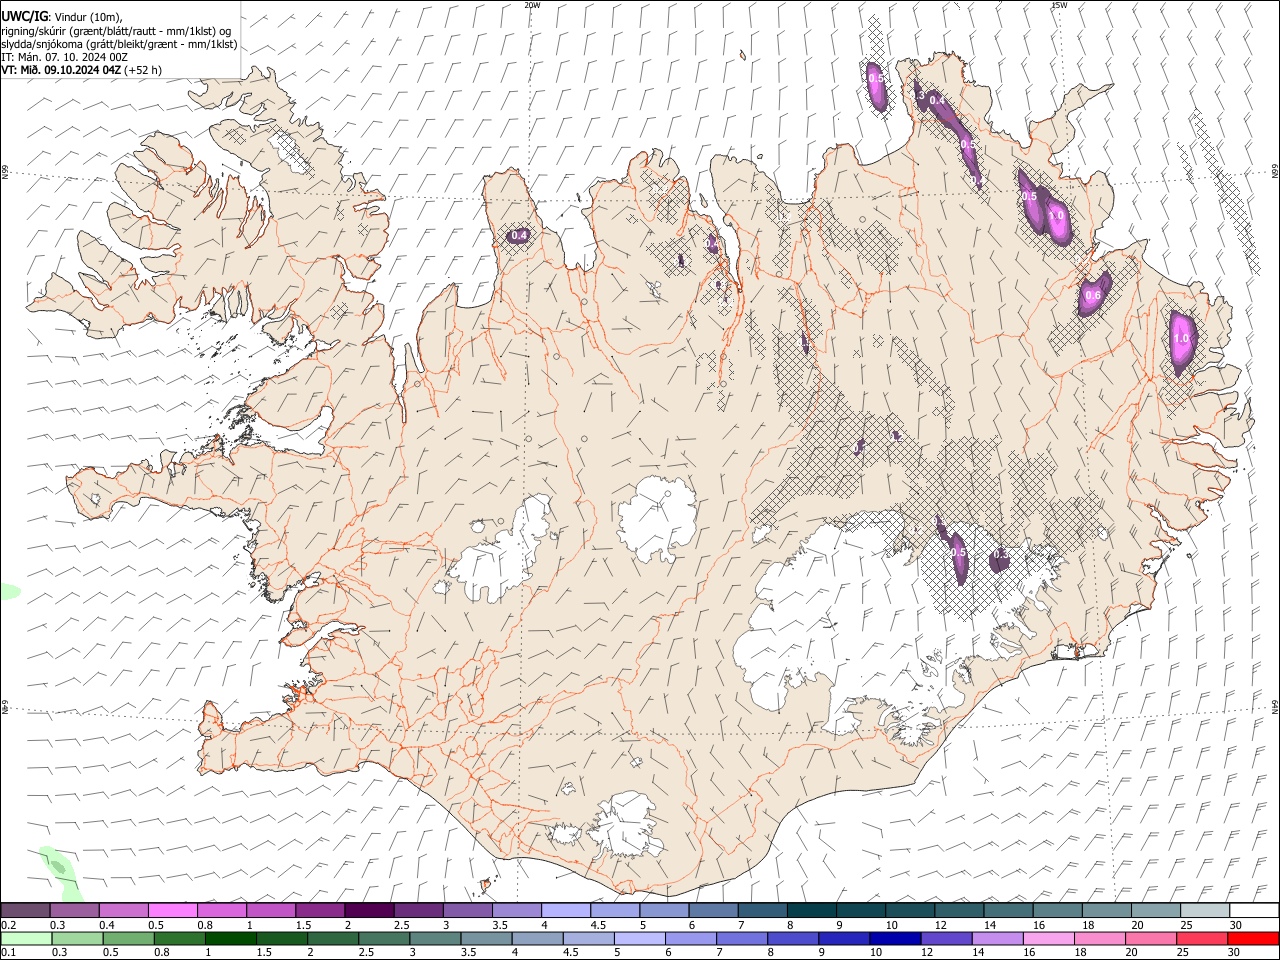This screenshot has width=1280, height=960.
Task: Click the '64N' latitude label on right edge
Action: [x=1275, y=706]
